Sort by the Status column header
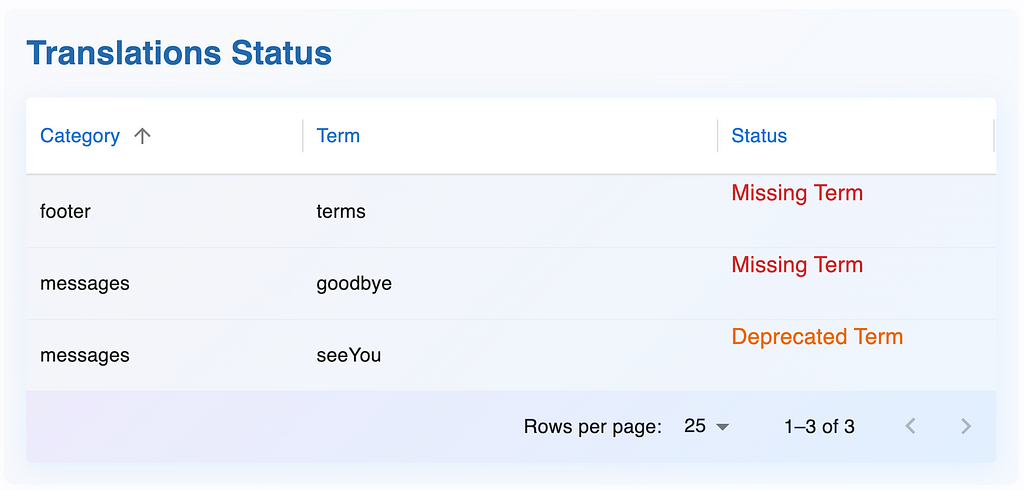This screenshot has height=490, width=1024. point(759,136)
